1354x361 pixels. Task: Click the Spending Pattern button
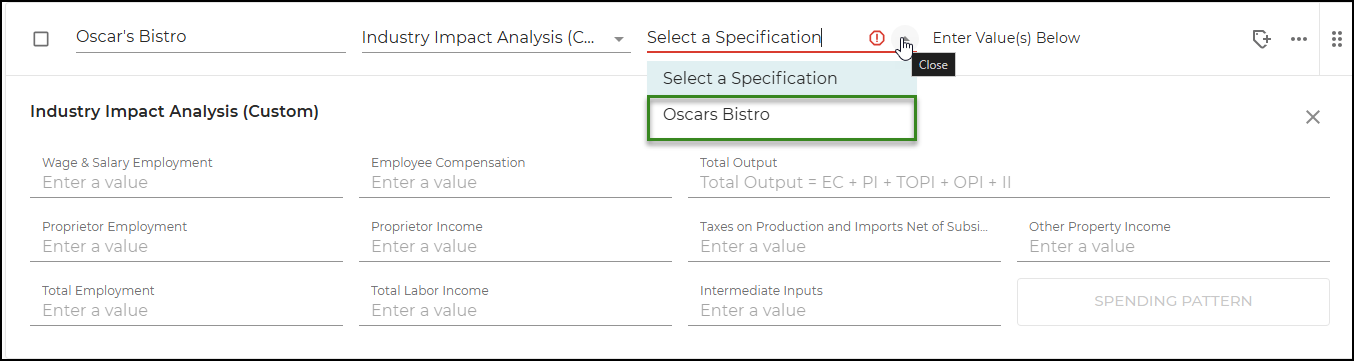(x=1173, y=301)
